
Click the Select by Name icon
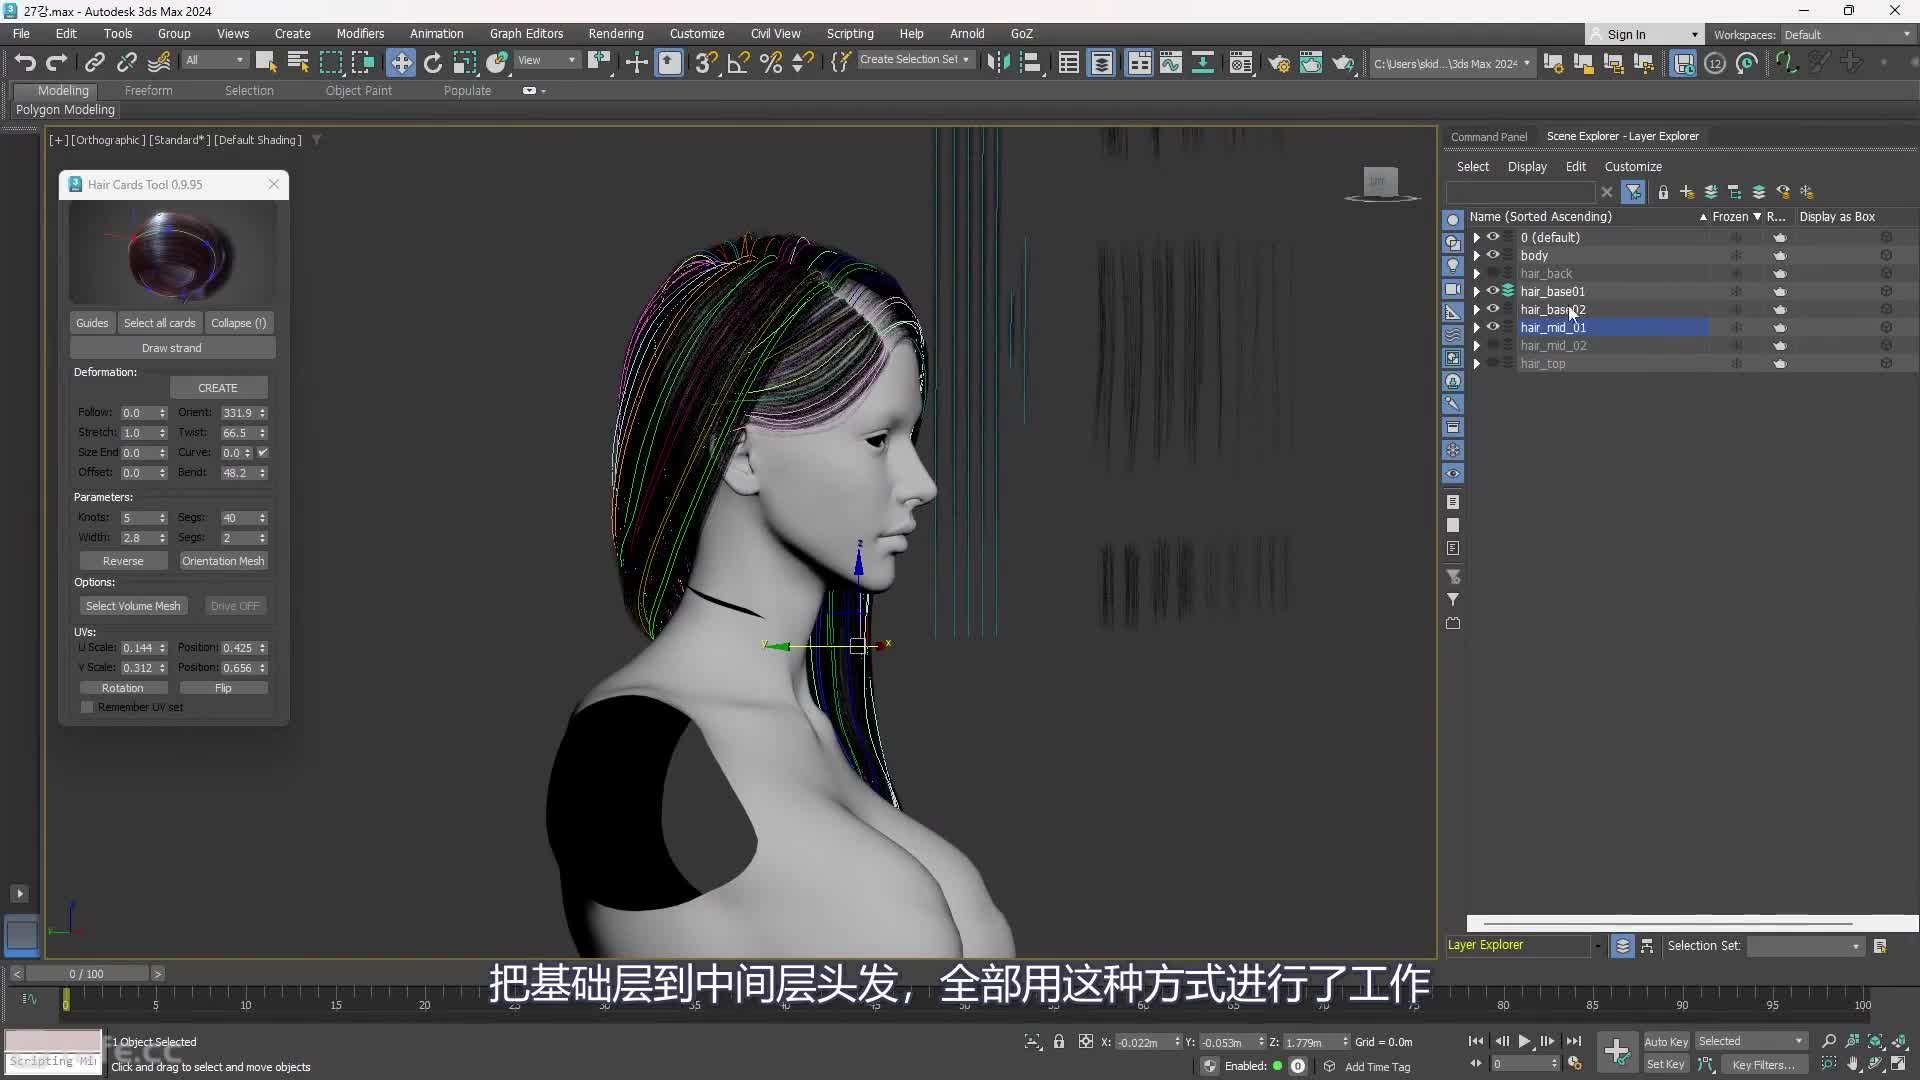click(298, 63)
